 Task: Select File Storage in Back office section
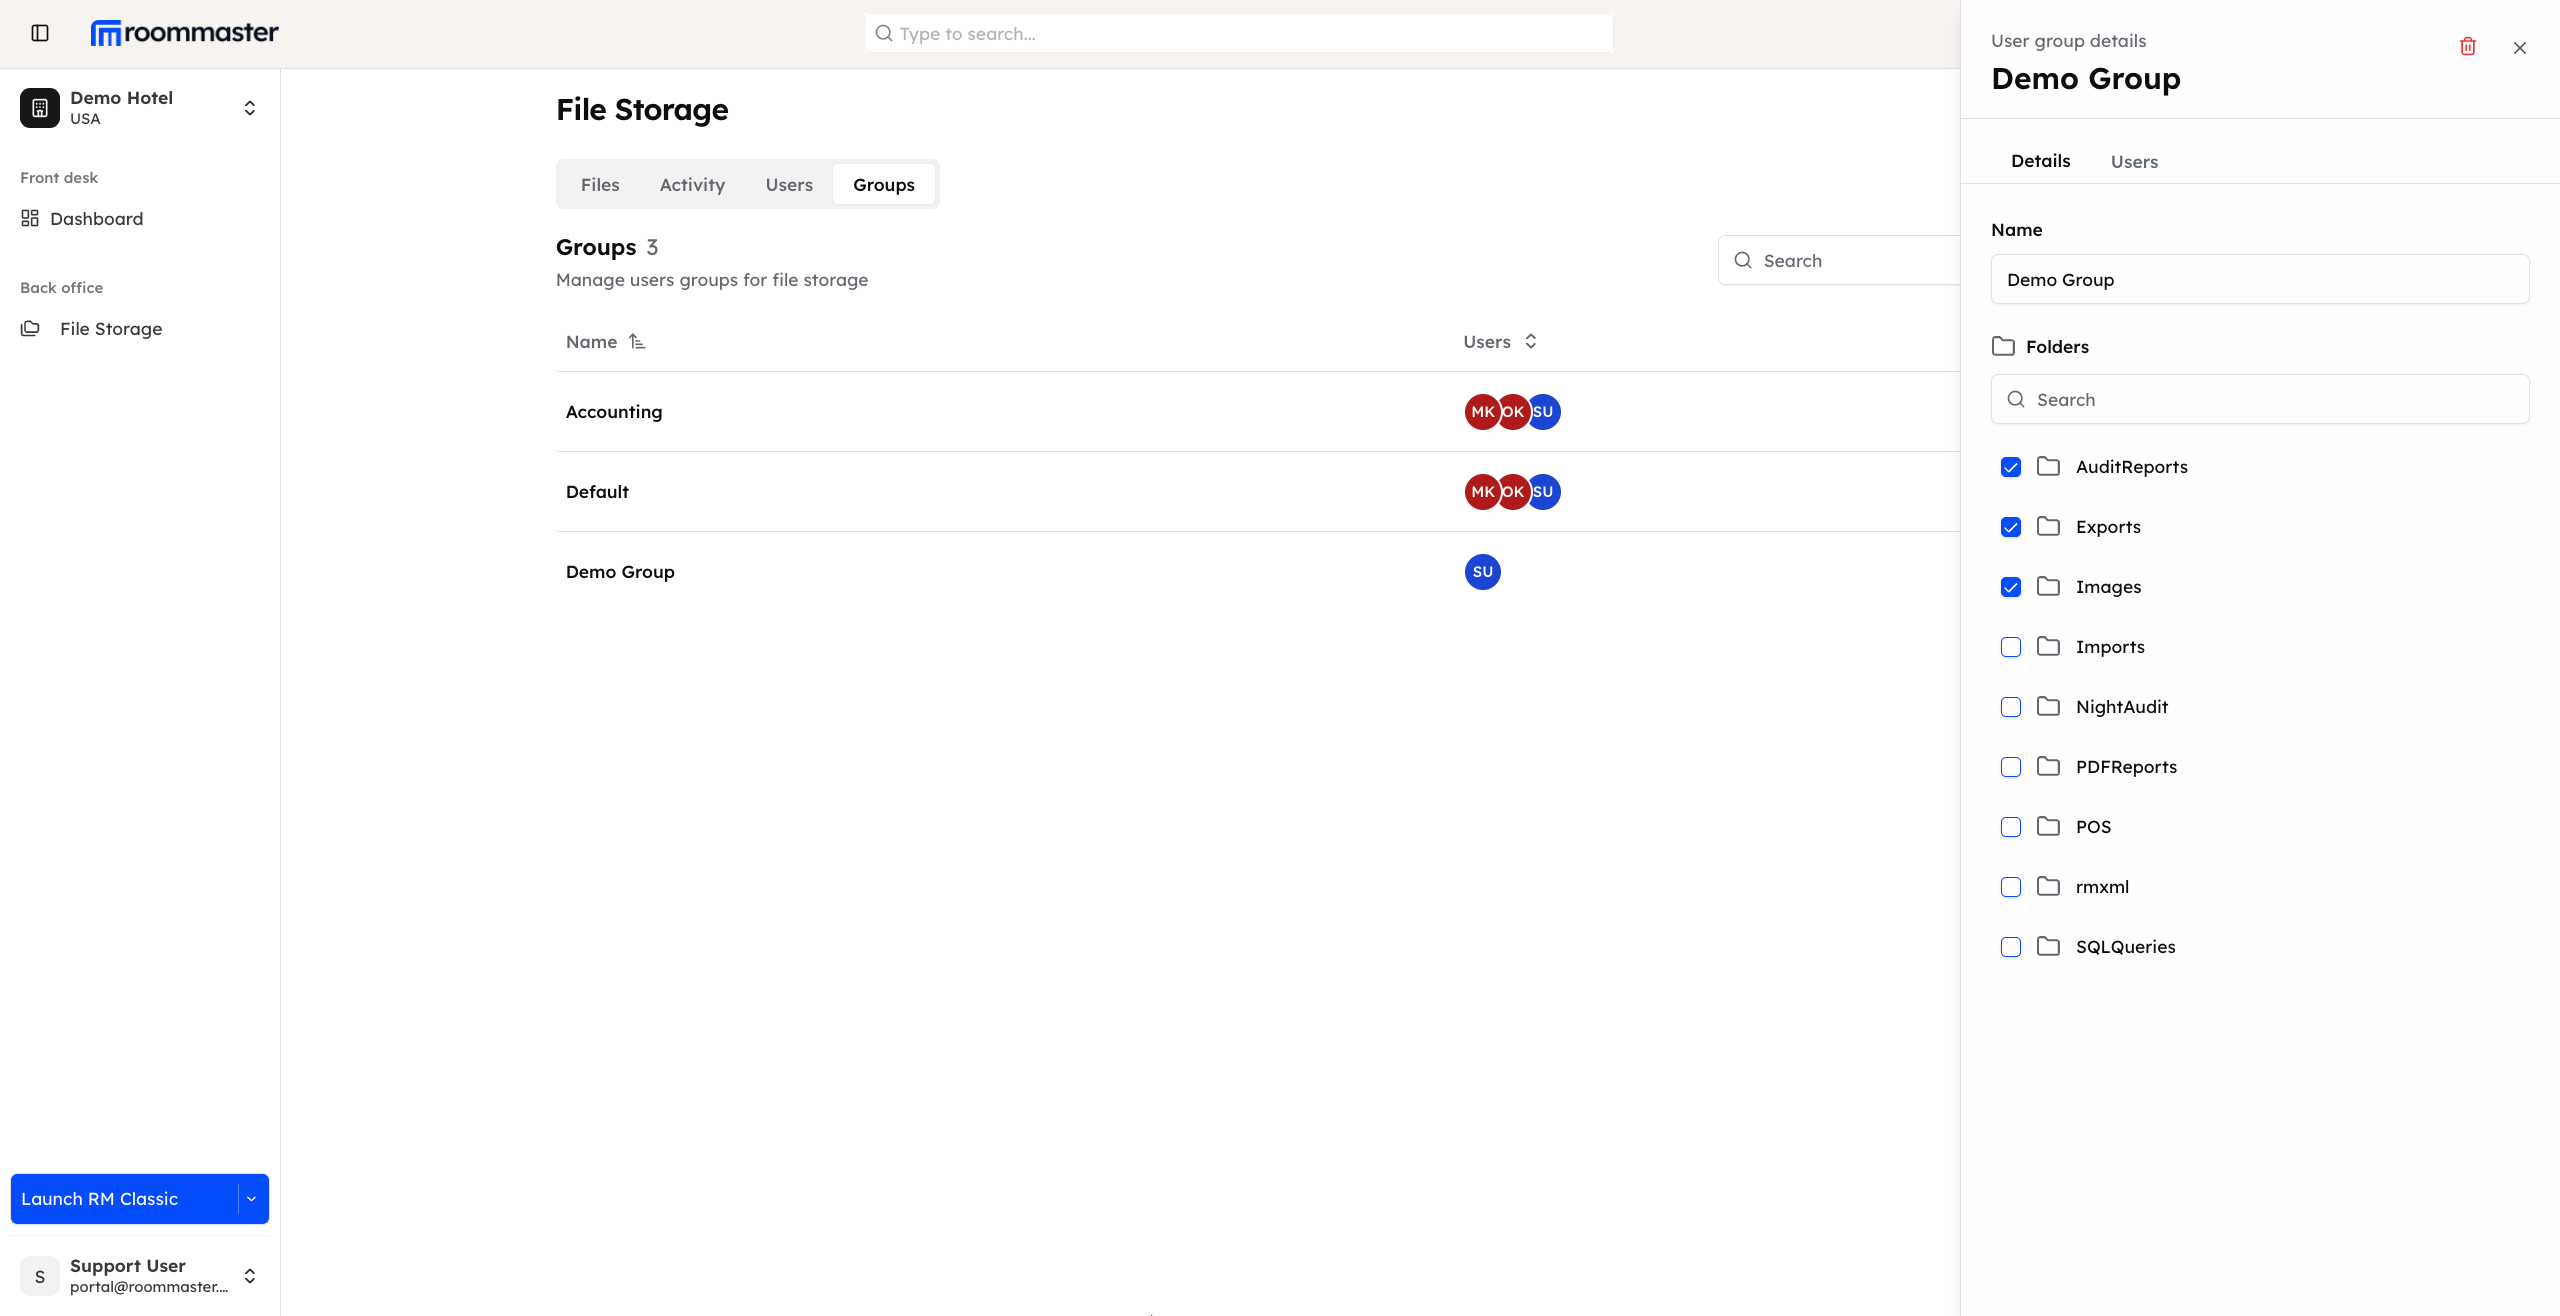[110, 328]
